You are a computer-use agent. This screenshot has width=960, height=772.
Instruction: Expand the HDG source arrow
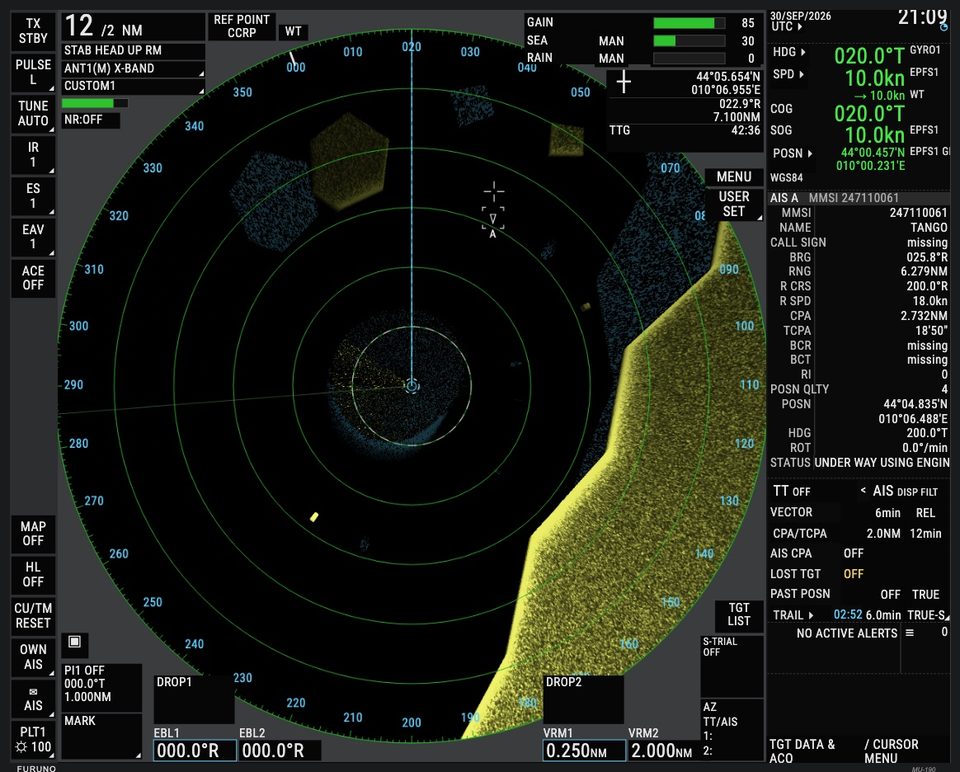[803, 52]
